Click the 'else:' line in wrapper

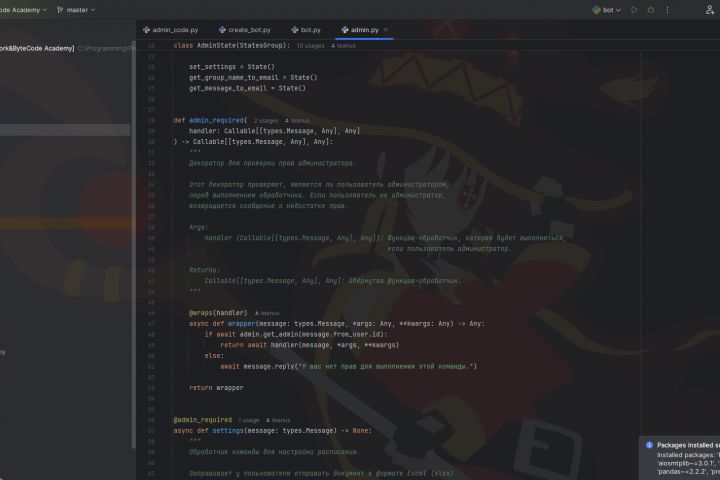(x=214, y=356)
